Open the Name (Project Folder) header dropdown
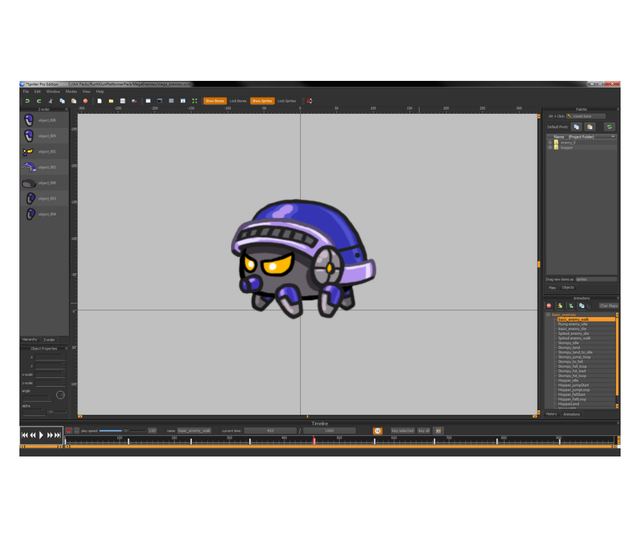This screenshot has height=538, width=640. (613, 137)
